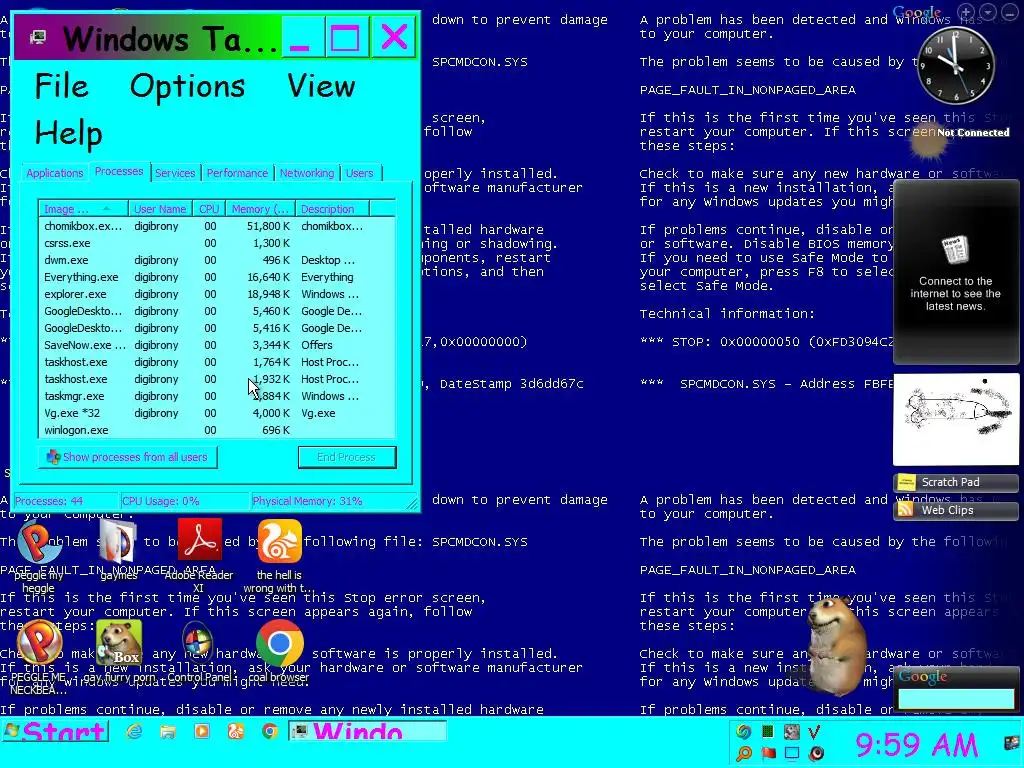Viewport: 1024px width, 768px height.
Task: Sort processes by Memory column
Action: tap(260, 209)
